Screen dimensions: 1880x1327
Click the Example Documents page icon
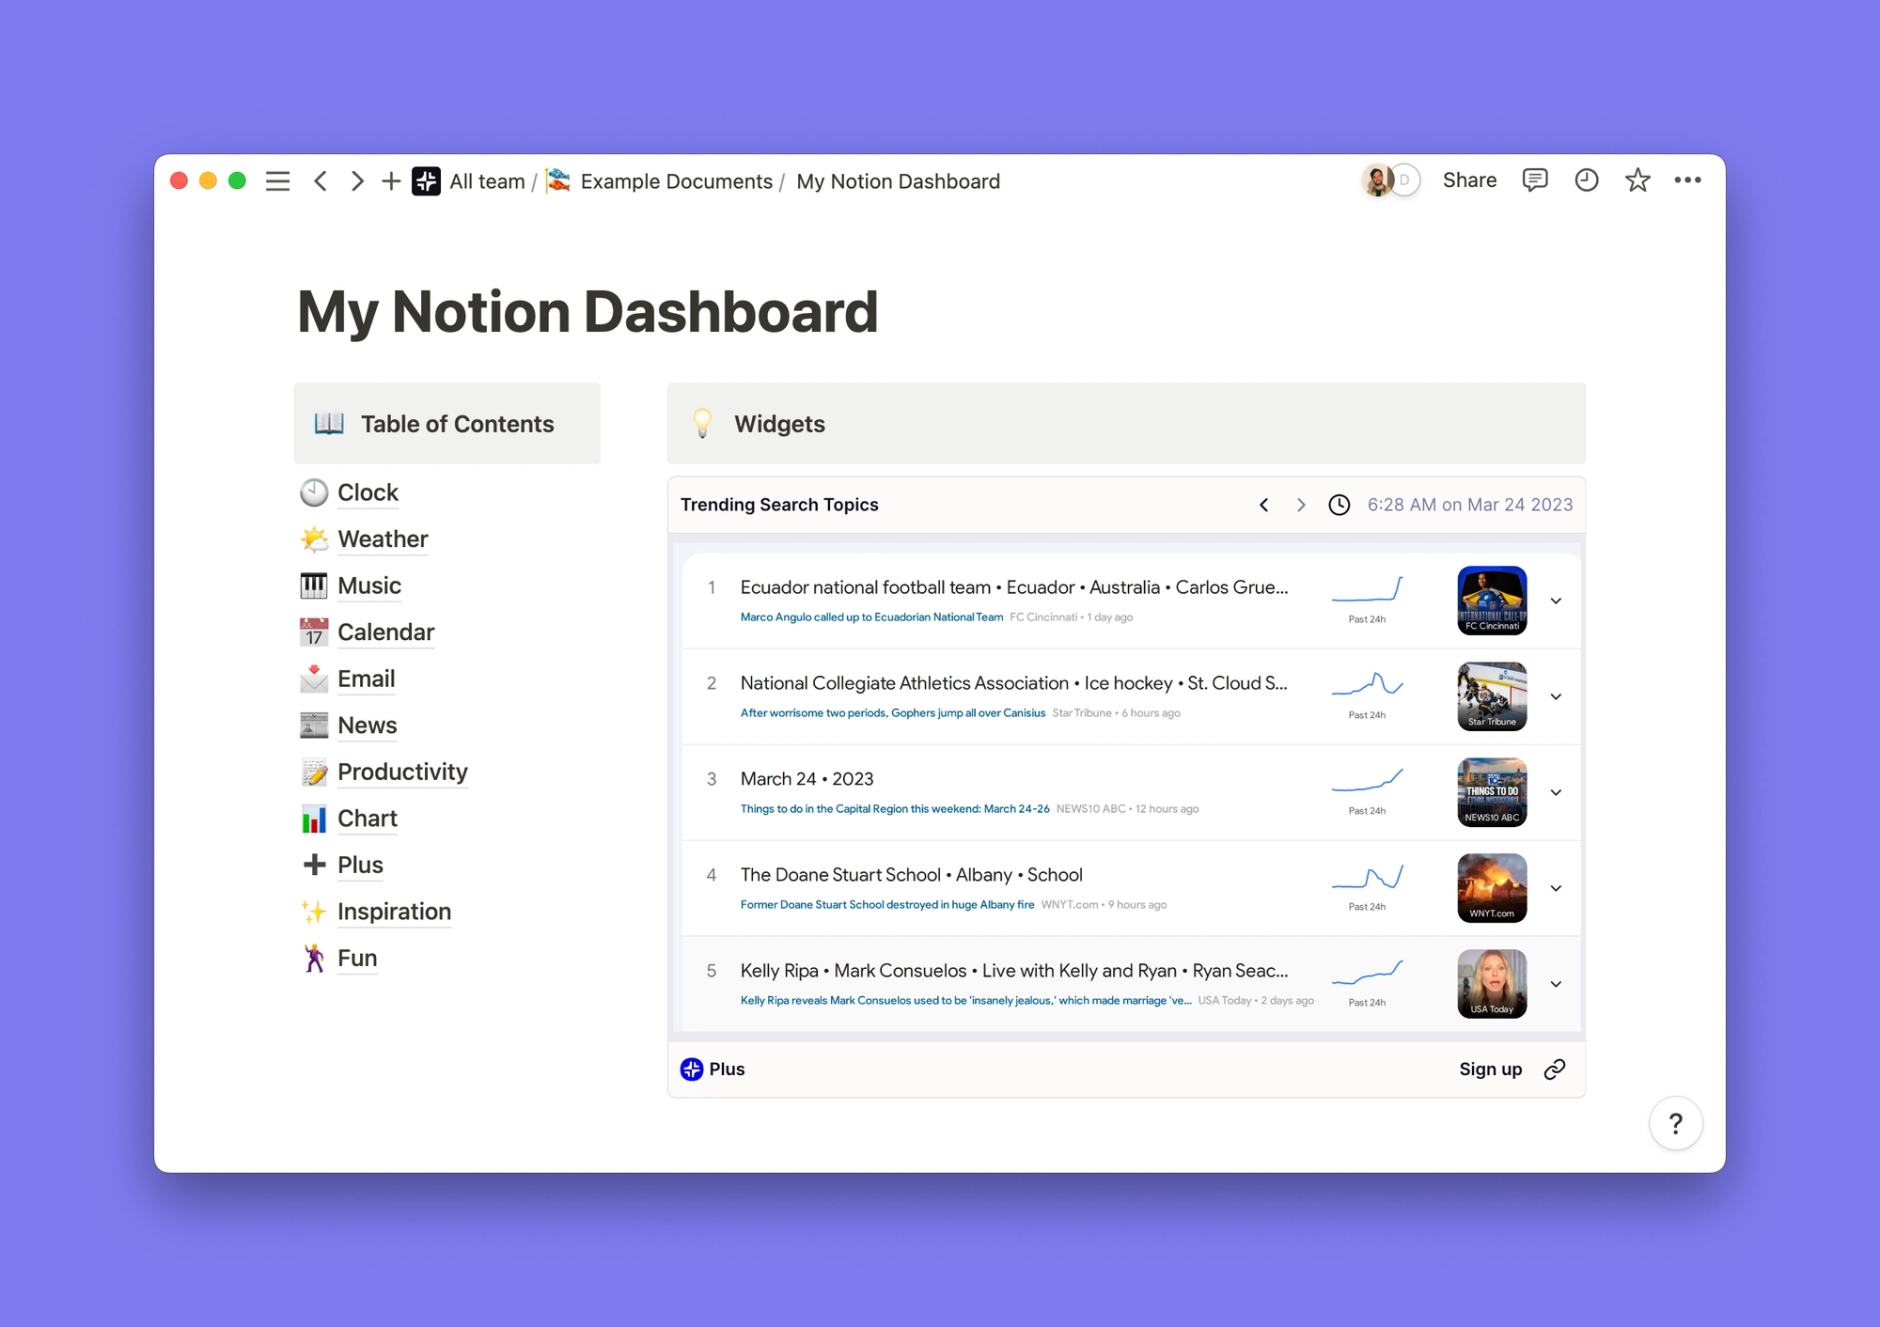coord(558,181)
